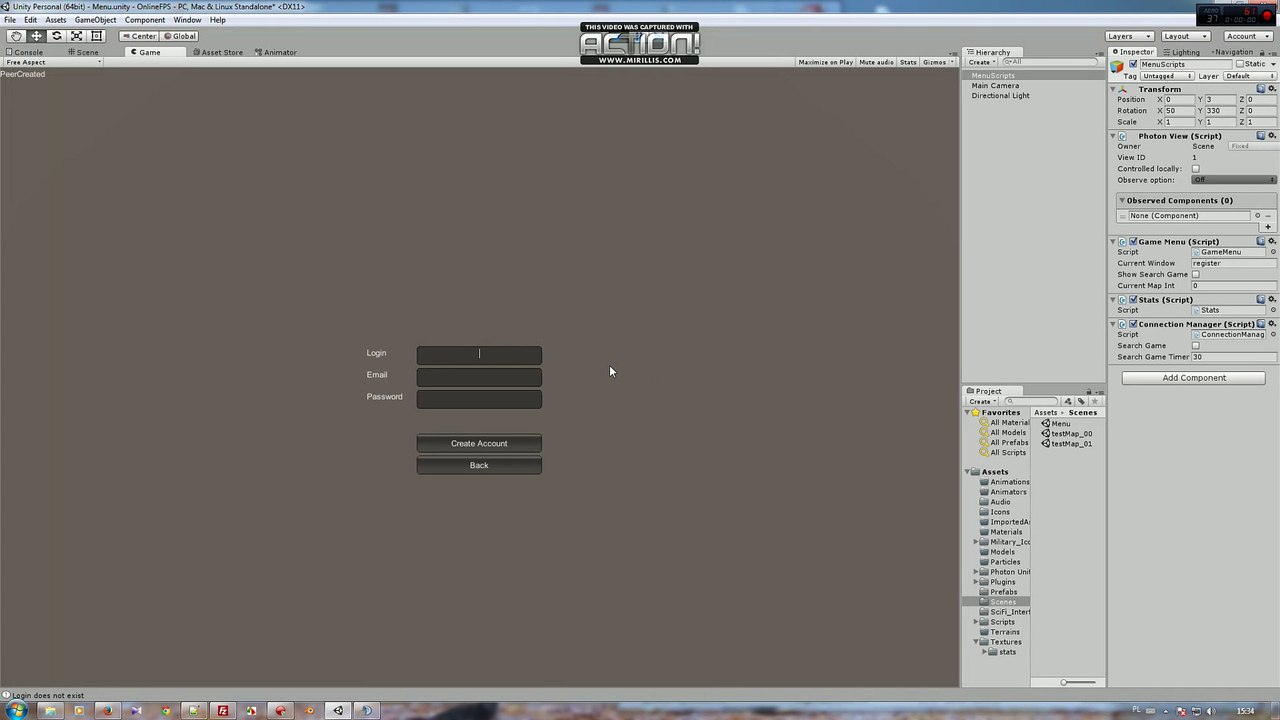Click Unity icon in taskbar
Viewport: 1280px width, 720px height.
[x=338, y=711]
